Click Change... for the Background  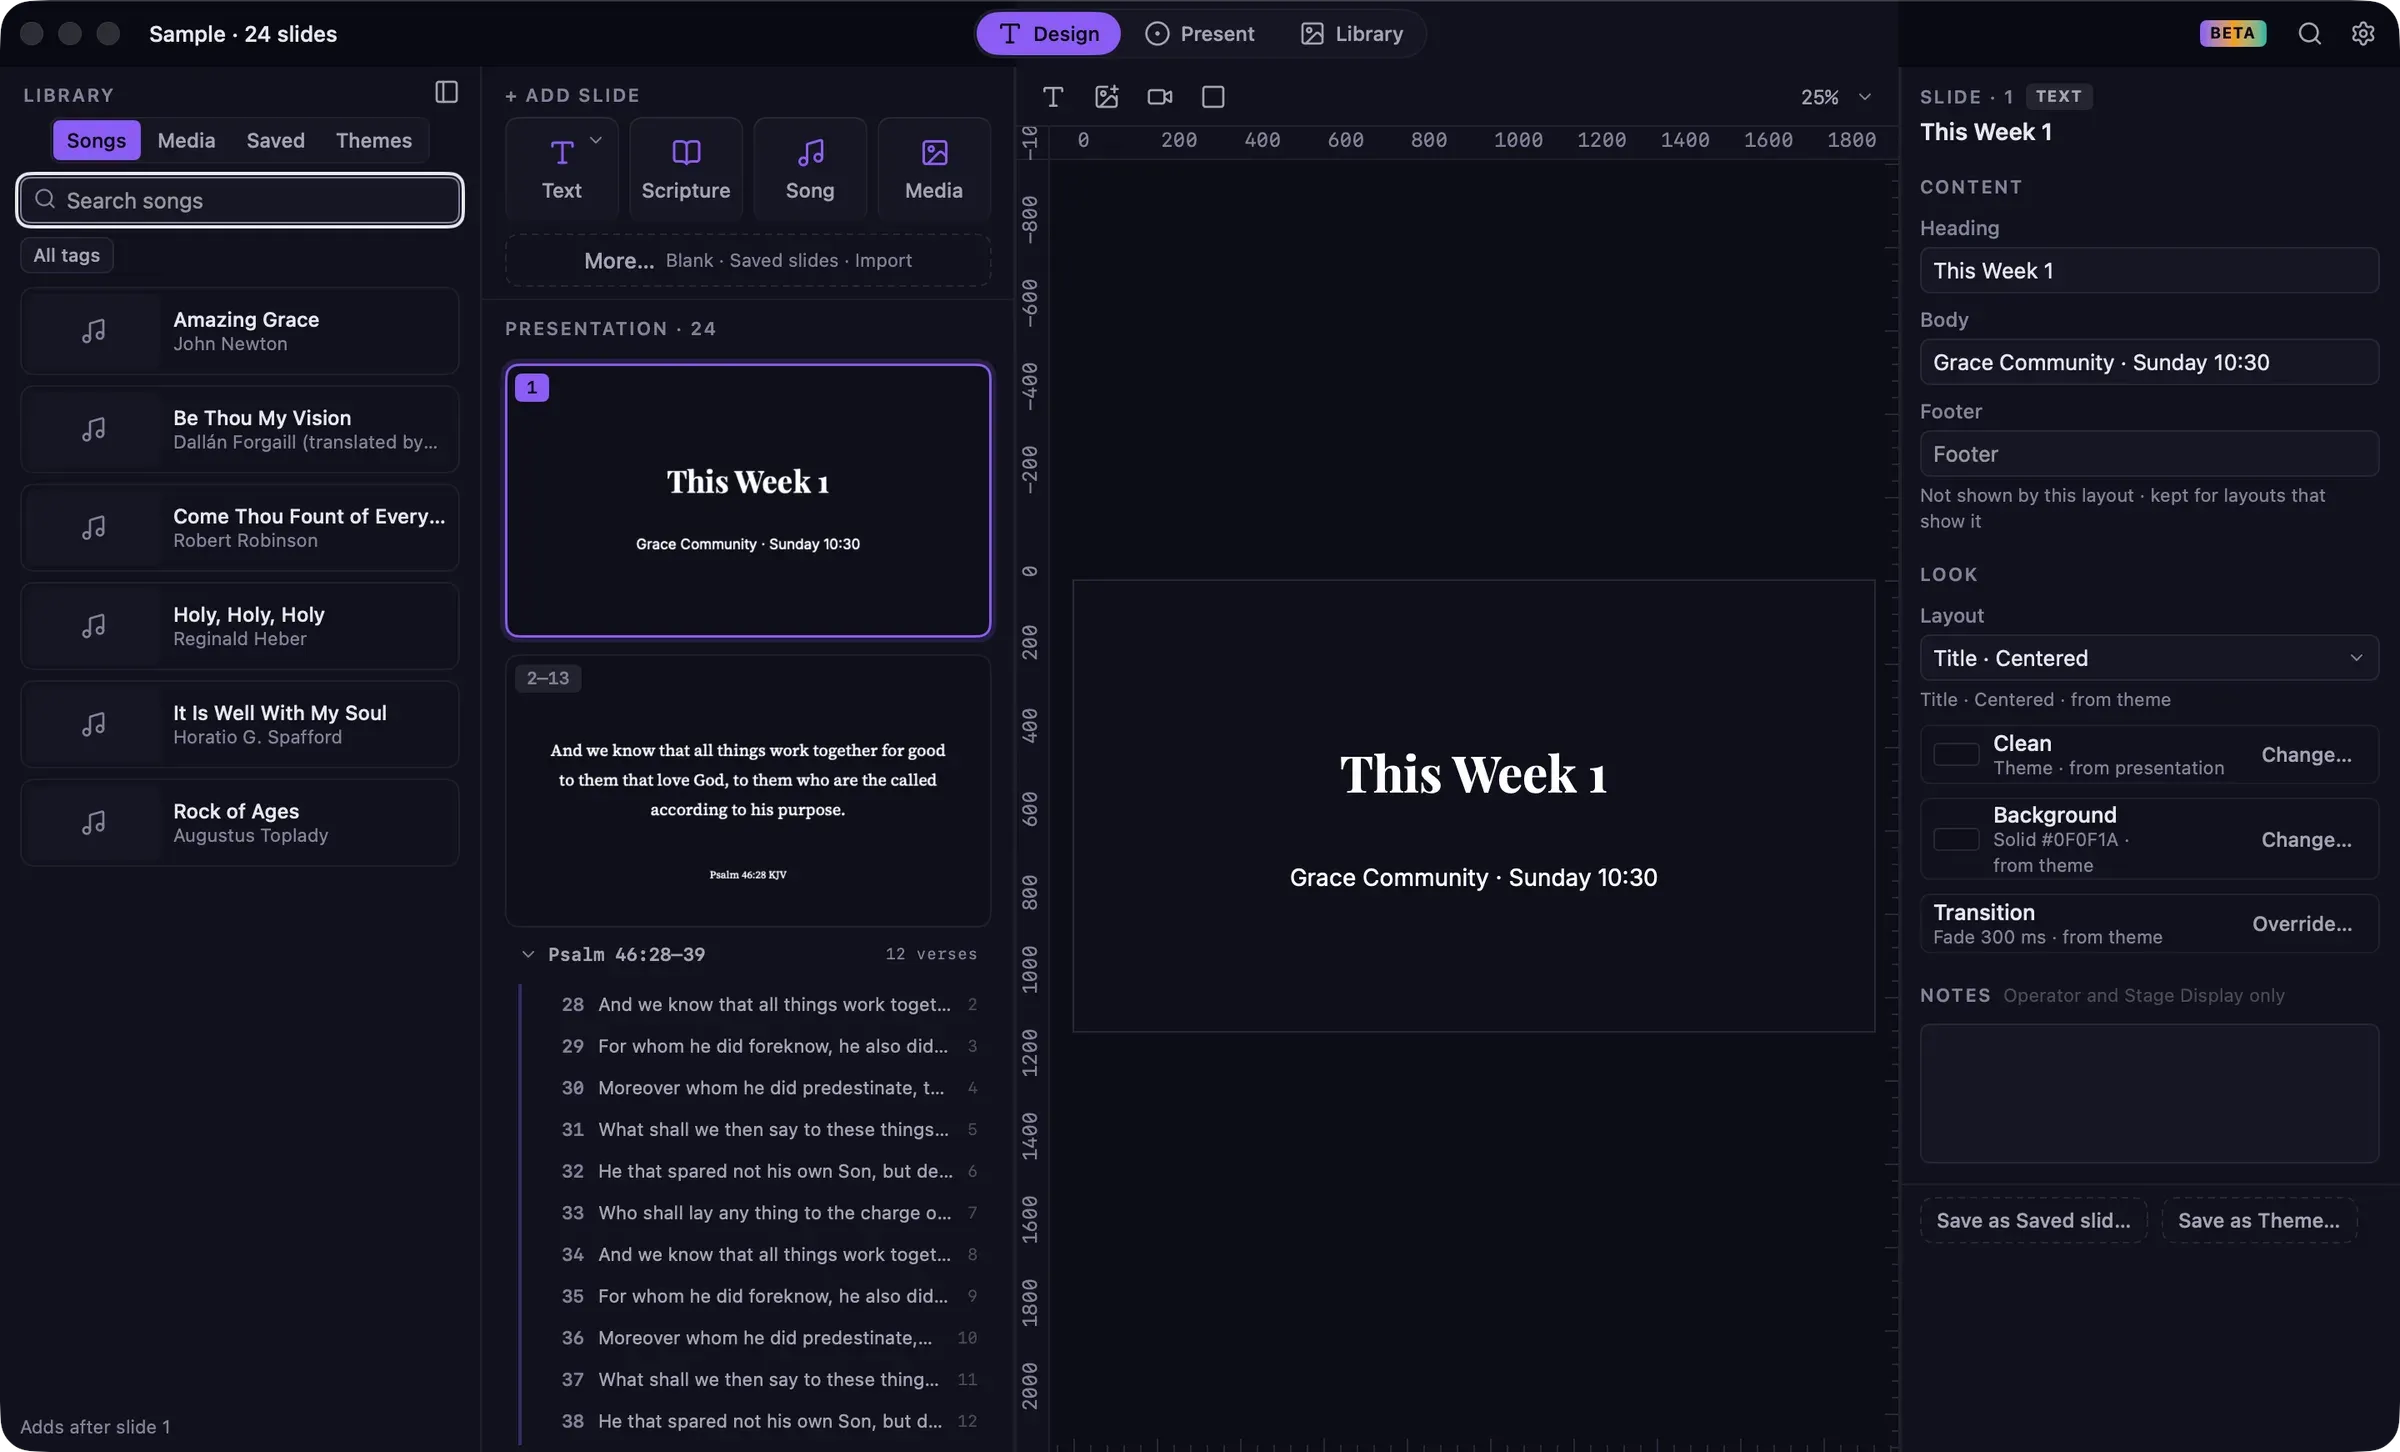pos(2306,839)
